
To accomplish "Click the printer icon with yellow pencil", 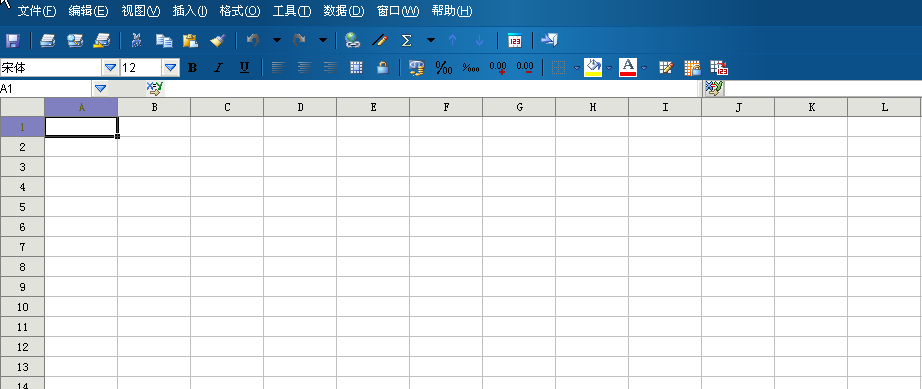I will pyautogui.click(x=102, y=41).
